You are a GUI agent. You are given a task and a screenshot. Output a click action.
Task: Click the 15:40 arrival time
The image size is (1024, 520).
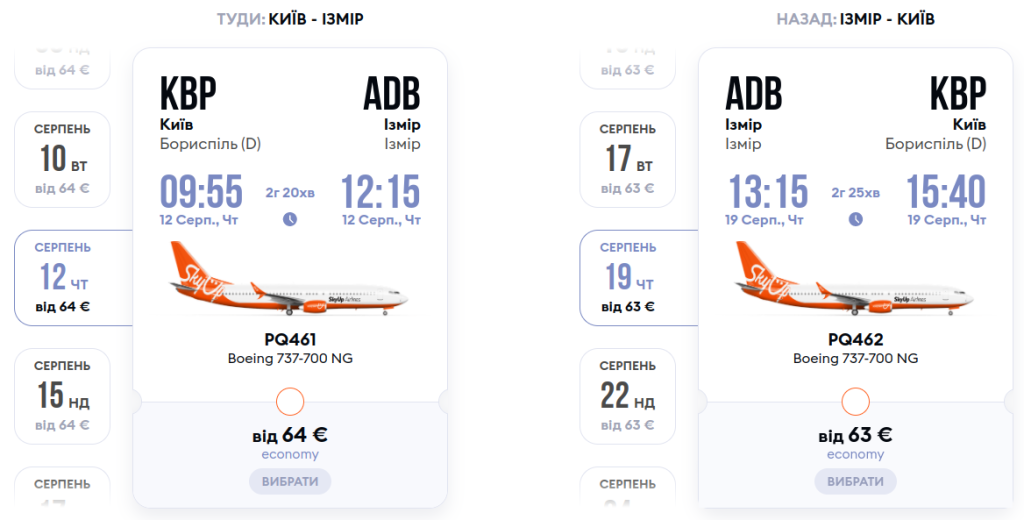point(945,192)
